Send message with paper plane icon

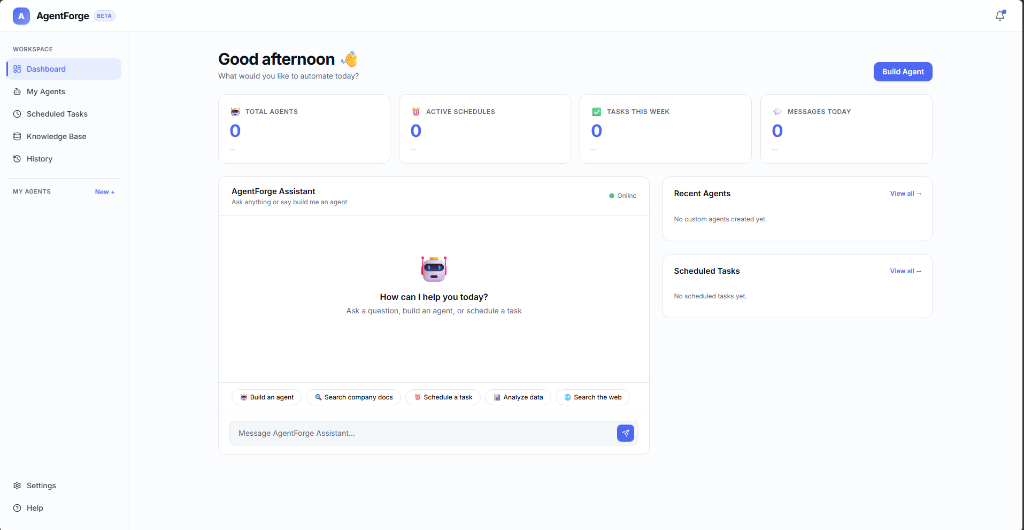(625, 433)
